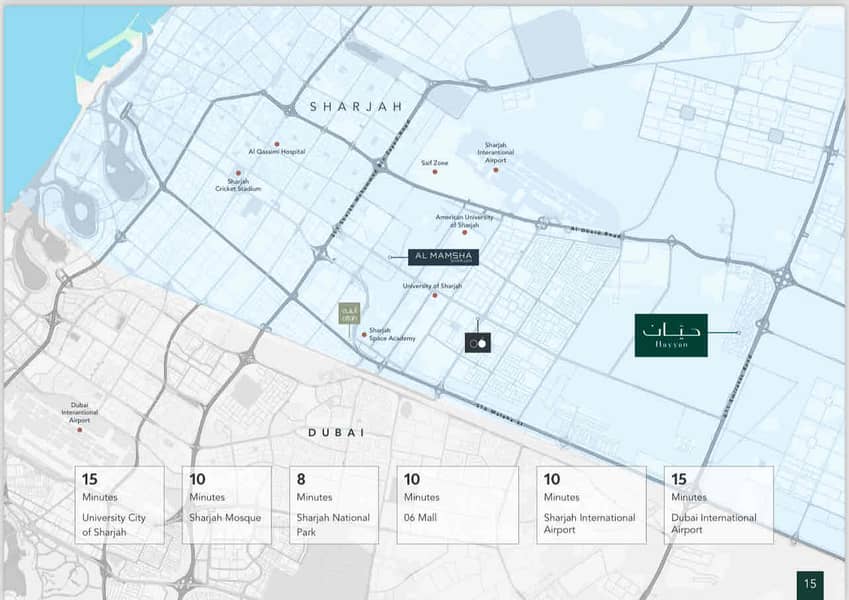The image size is (849, 600).
Task: Open the 10 Minutes Sharjah Mosque card
Action: (x=226, y=505)
